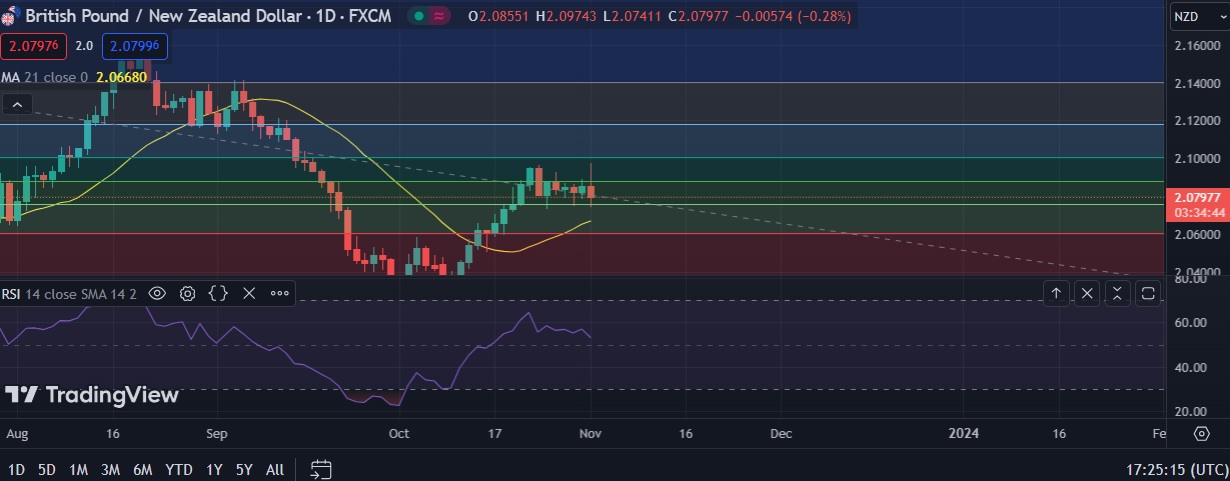1230x481 pixels.
Task: Click the 2.16000 price axis label
Action: tap(1196, 46)
